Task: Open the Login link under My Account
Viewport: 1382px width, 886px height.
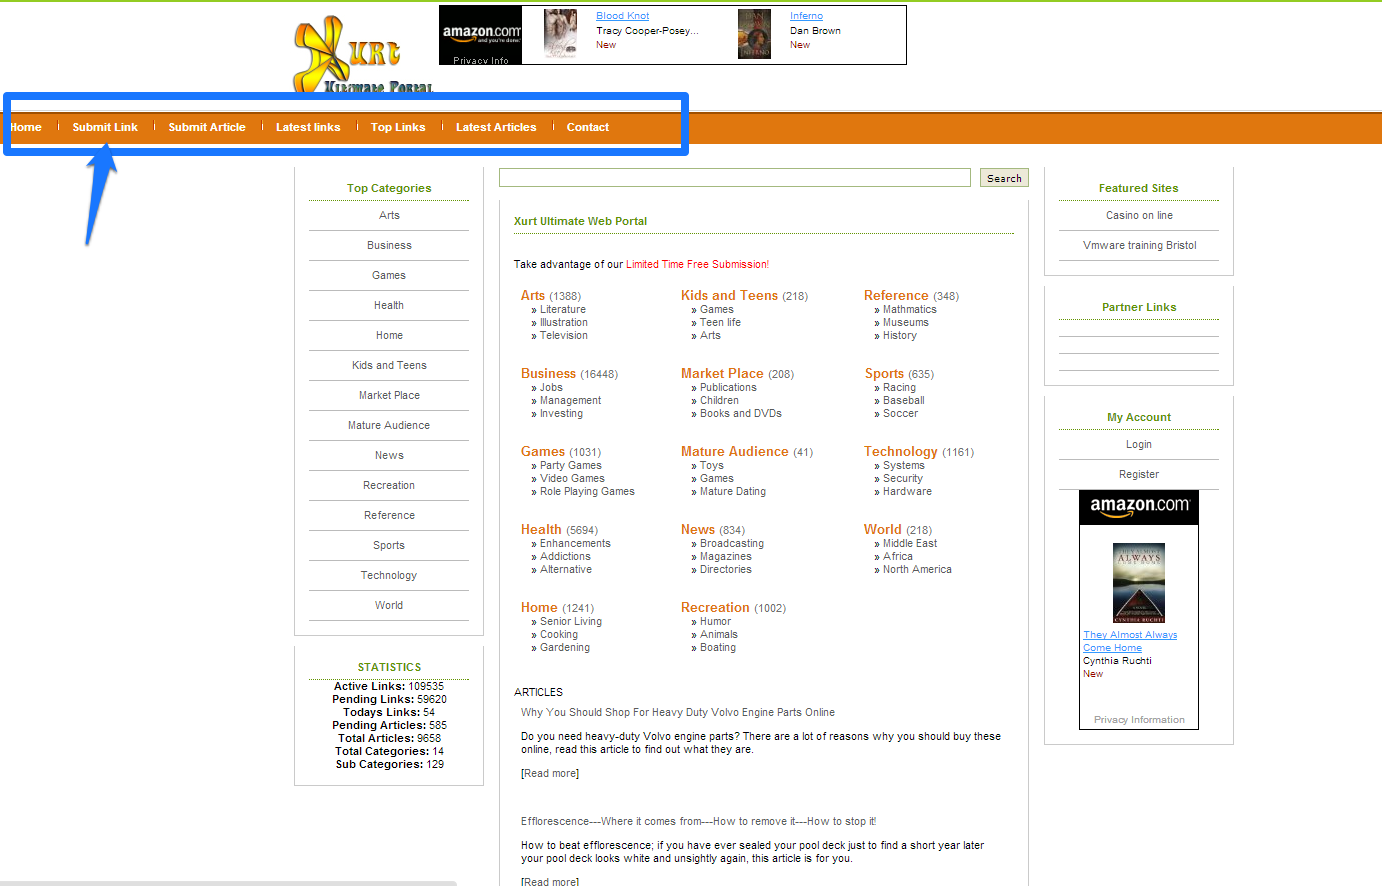Action: click(1138, 445)
